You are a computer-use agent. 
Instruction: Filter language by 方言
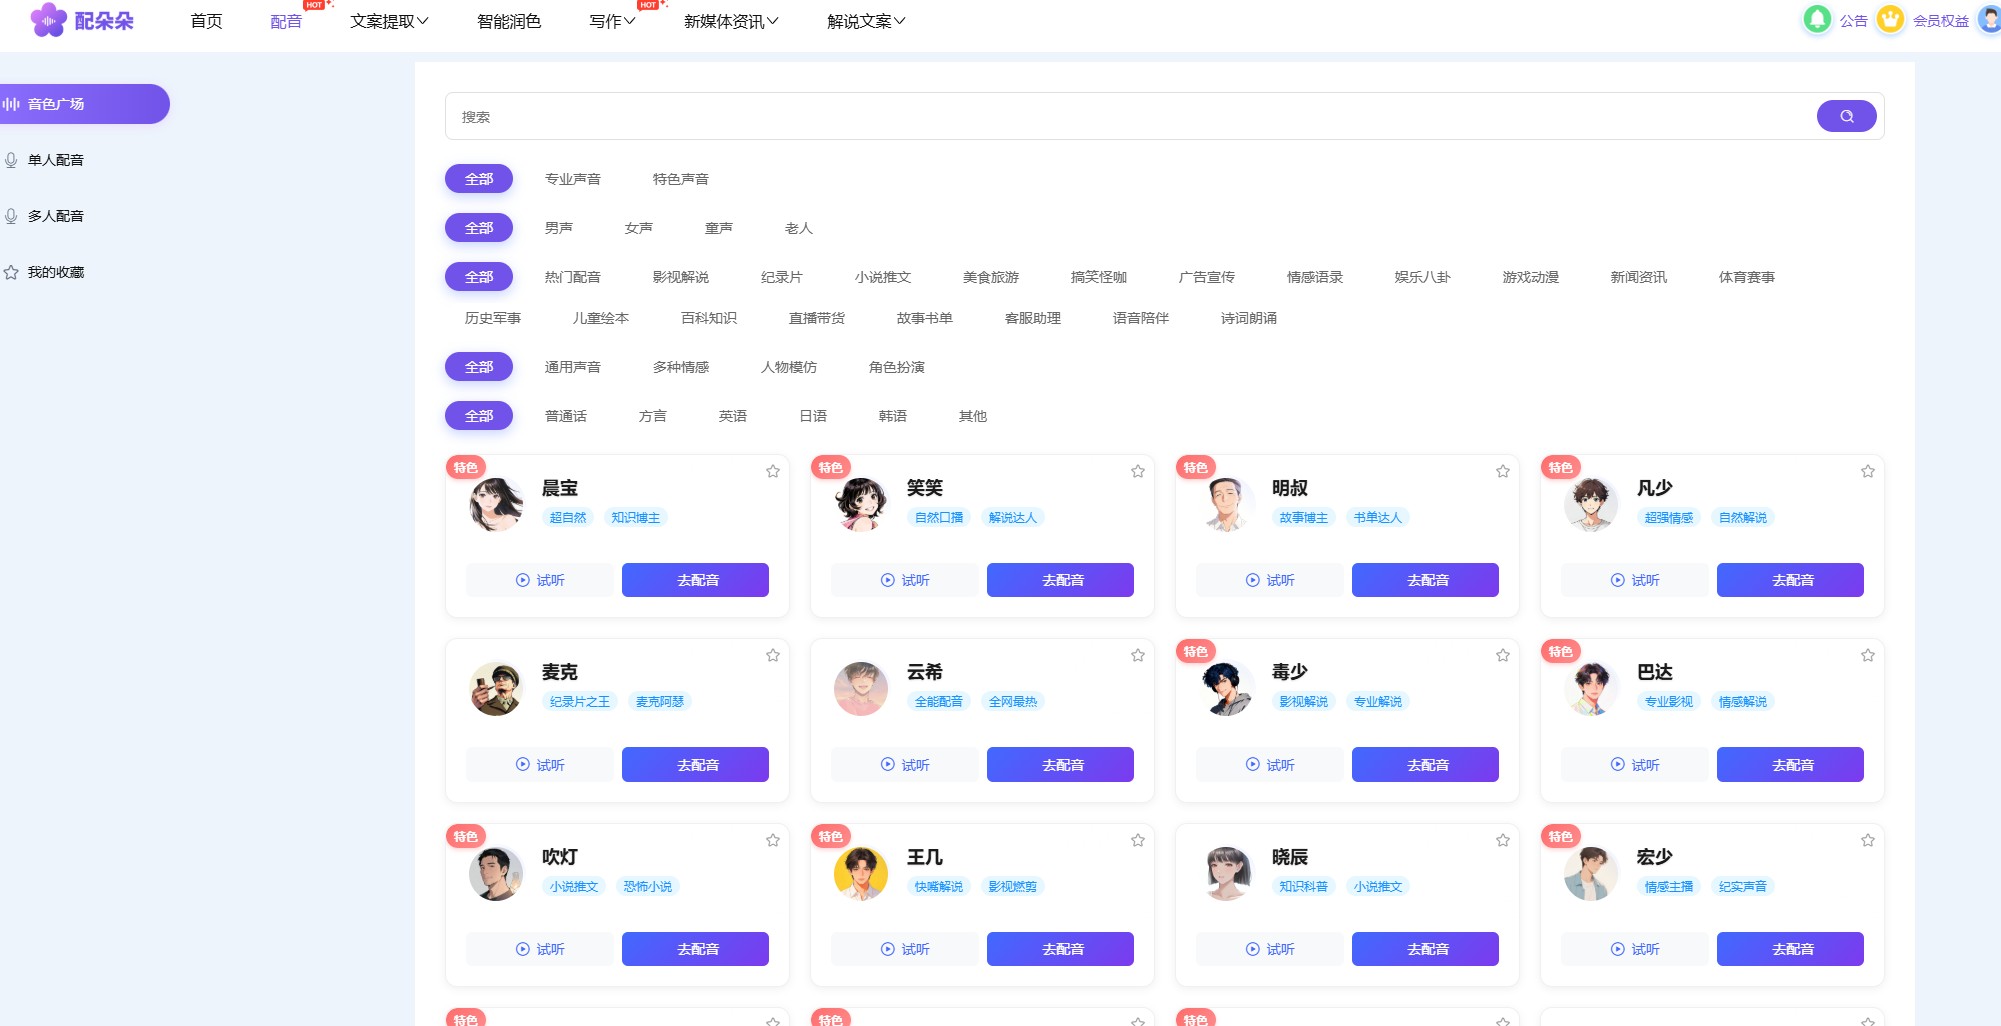(x=653, y=416)
